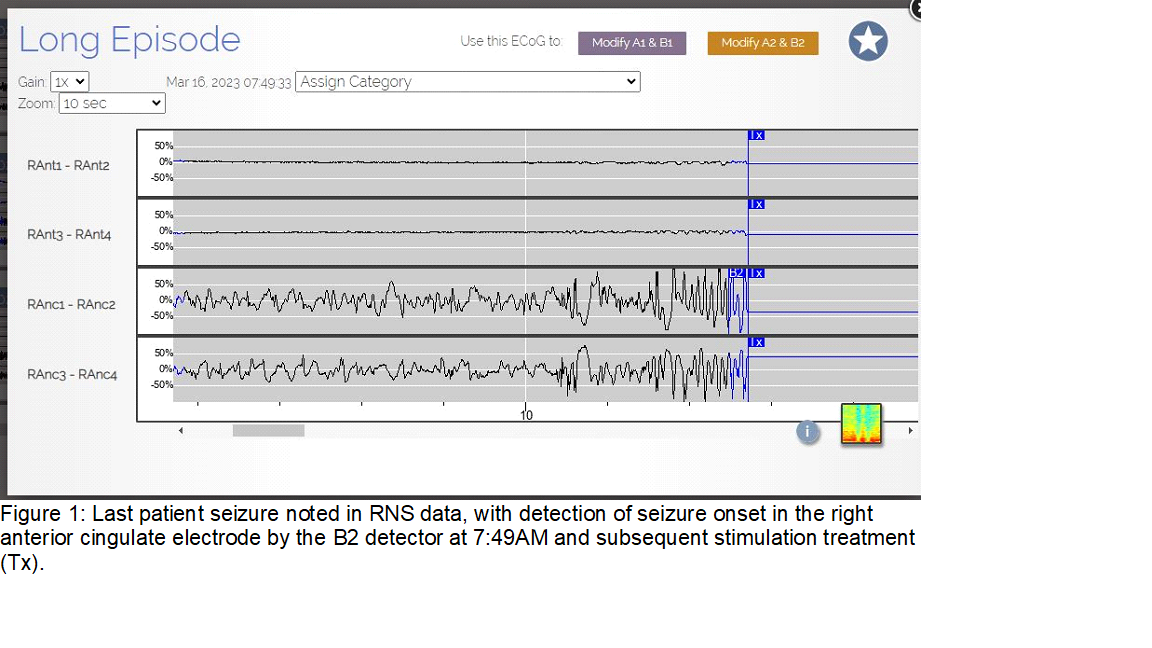
Task: Click the 10 second mark on time axis
Action: pyautogui.click(x=526, y=415)
